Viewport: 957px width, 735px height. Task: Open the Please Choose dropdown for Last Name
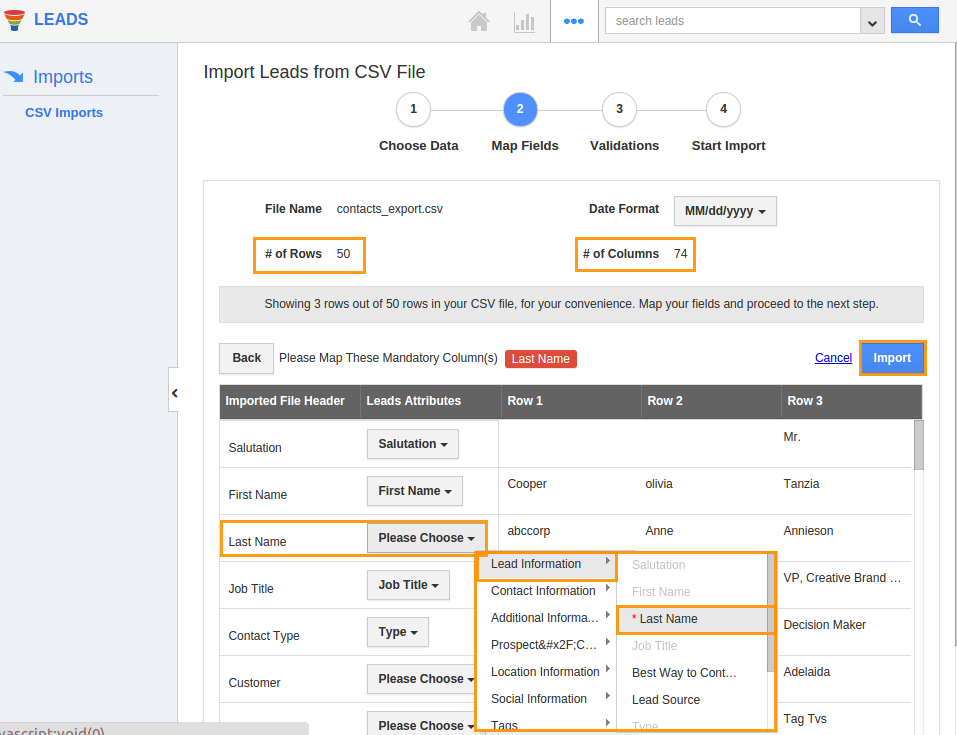[x=426, y=538]
